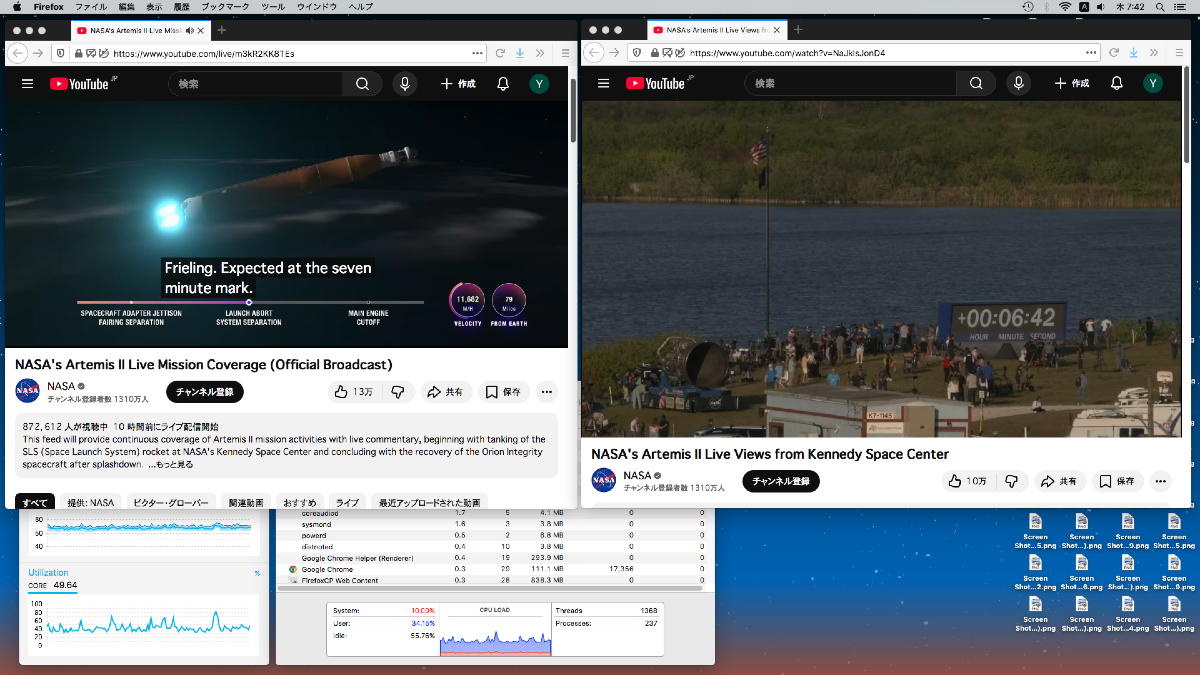Open Firefox hamburger menu in left window
The image size is (1200, 675).
point(565,53)
